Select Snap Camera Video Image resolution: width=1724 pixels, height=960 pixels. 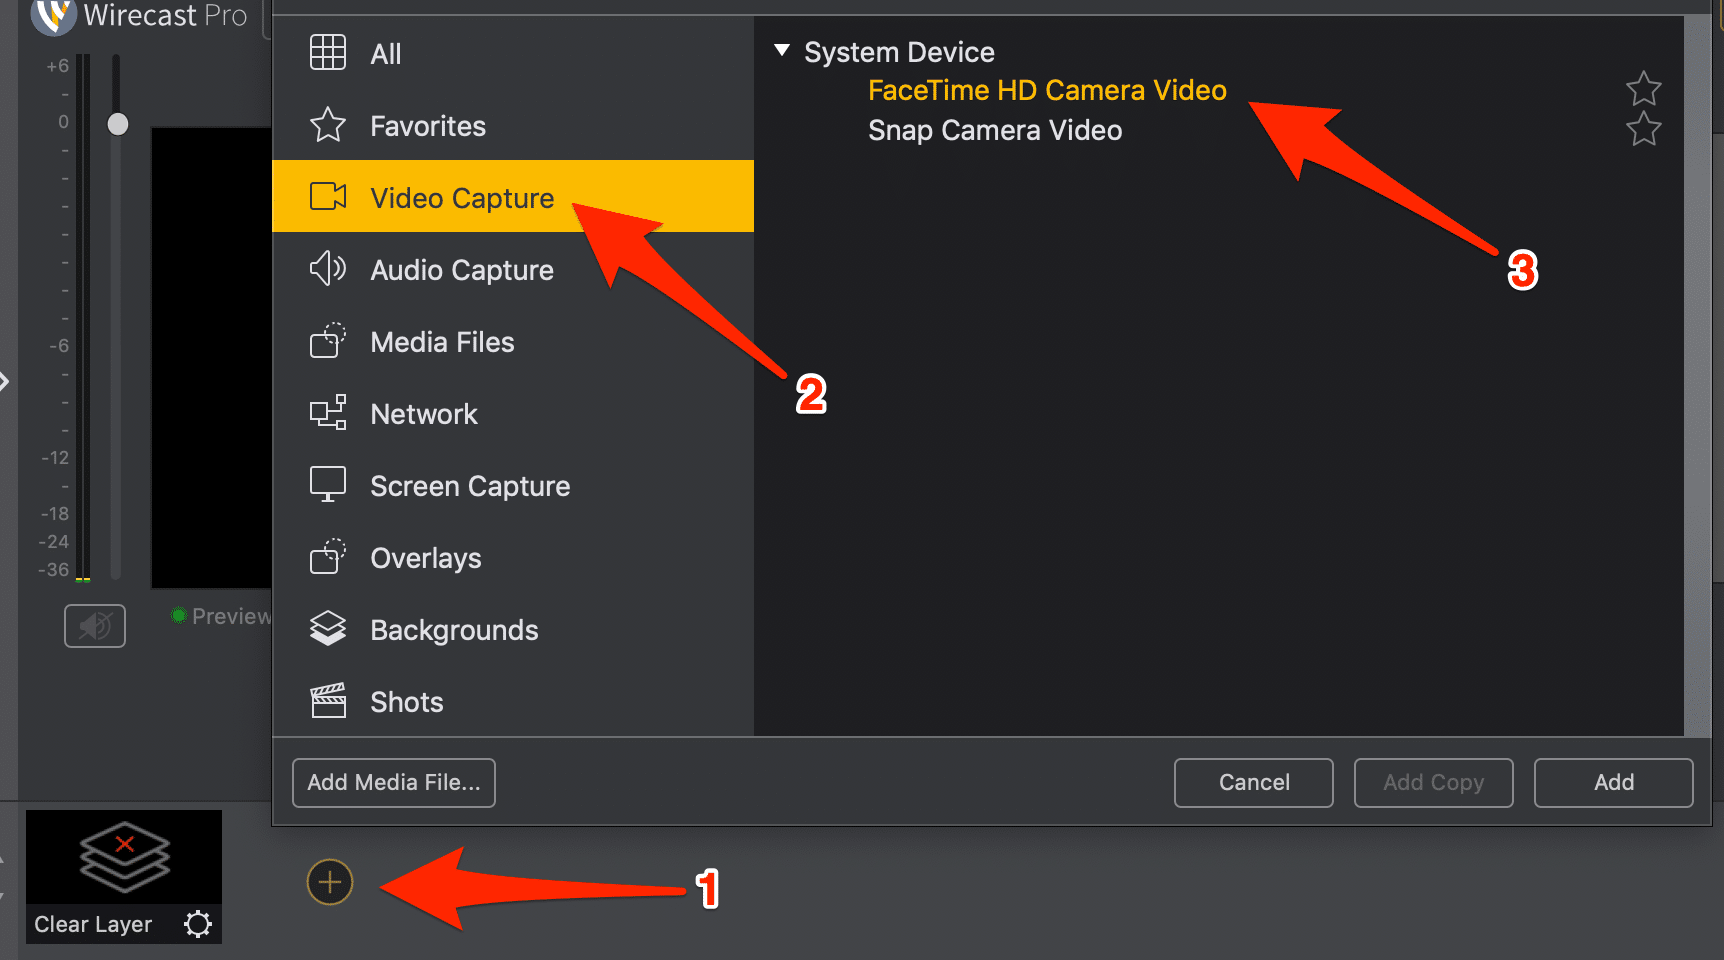995,130
